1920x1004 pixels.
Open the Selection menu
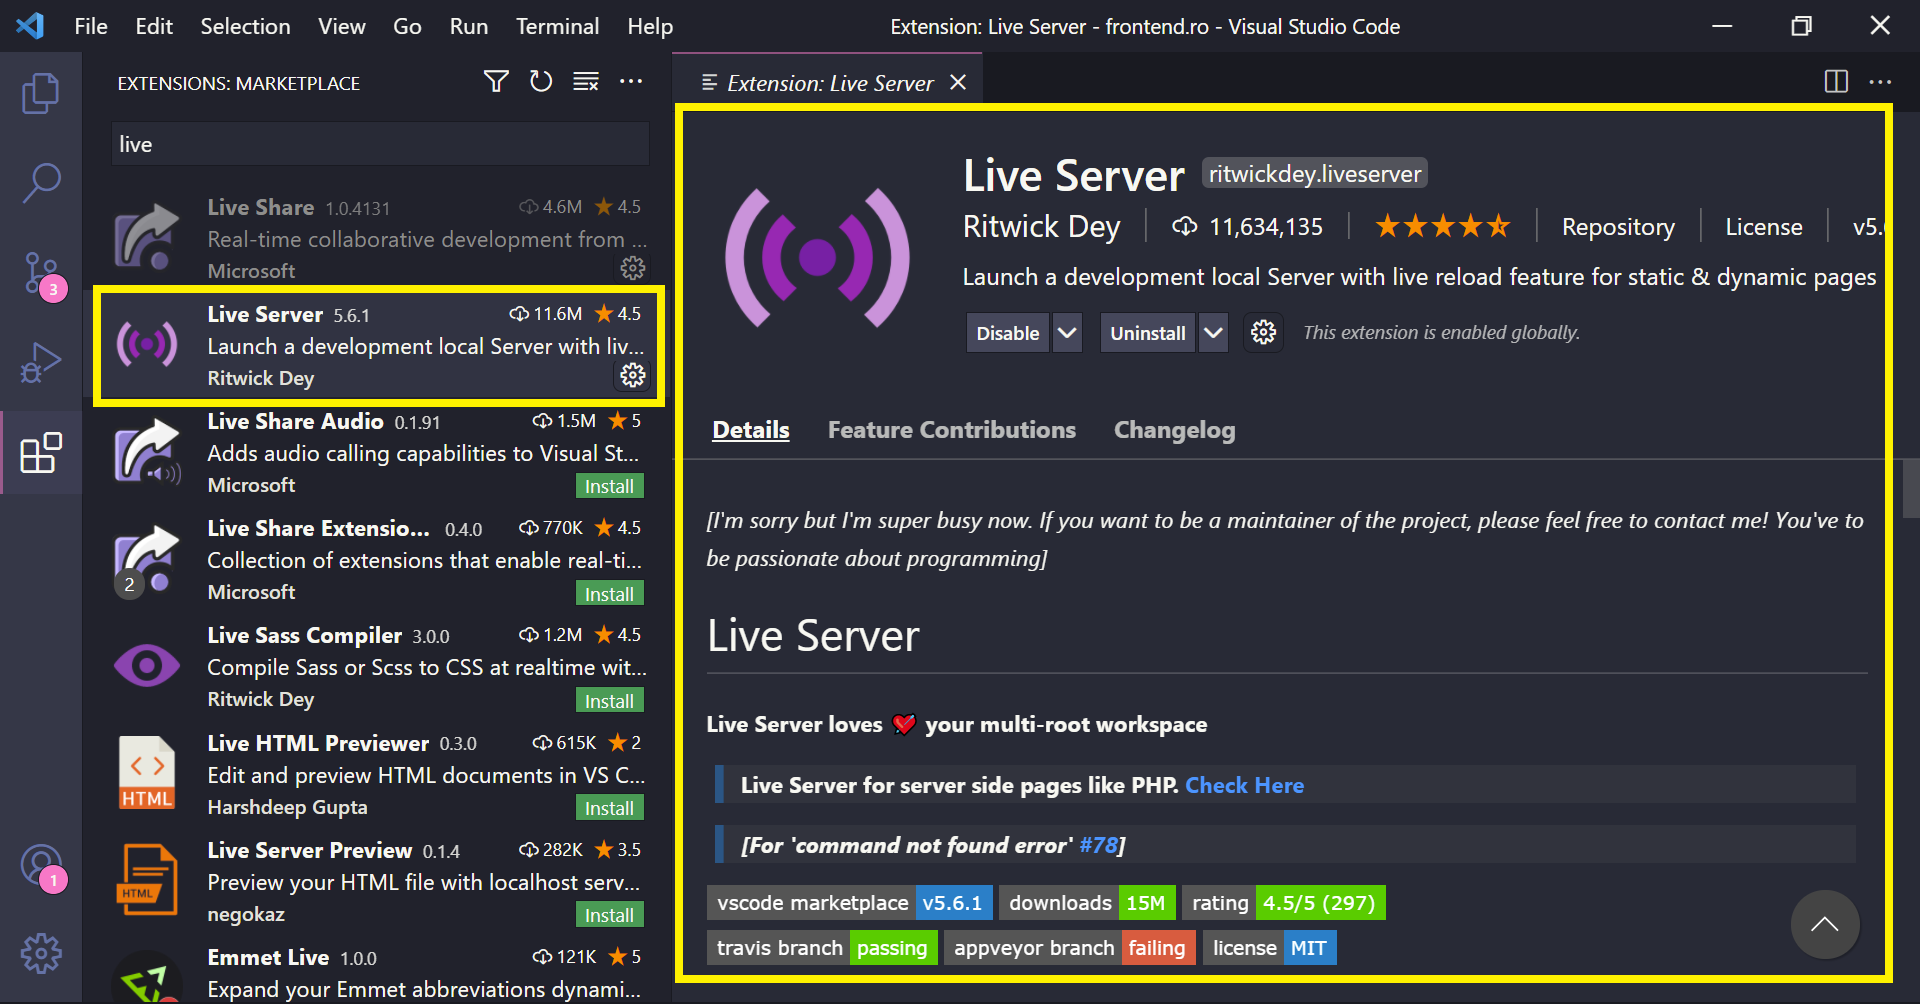coord(245,26)
